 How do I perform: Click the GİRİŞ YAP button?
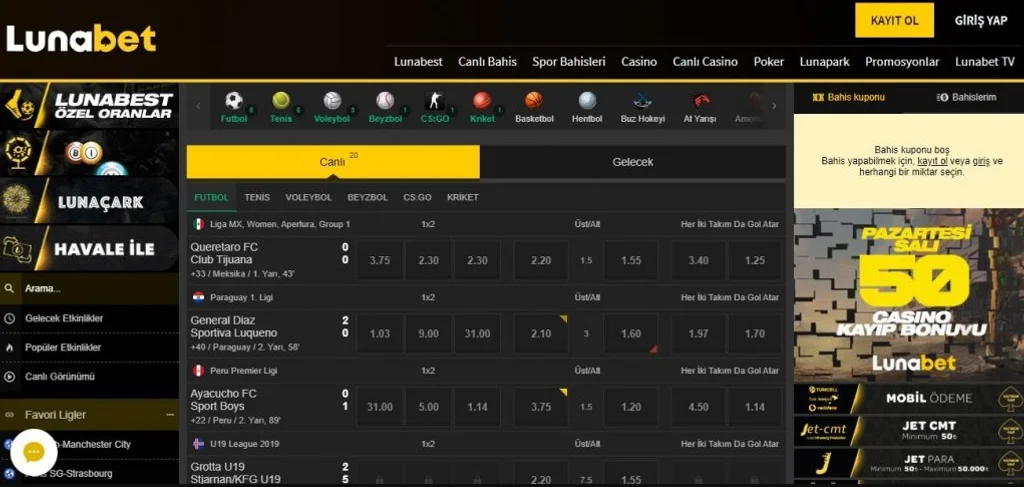pos(982,20)
